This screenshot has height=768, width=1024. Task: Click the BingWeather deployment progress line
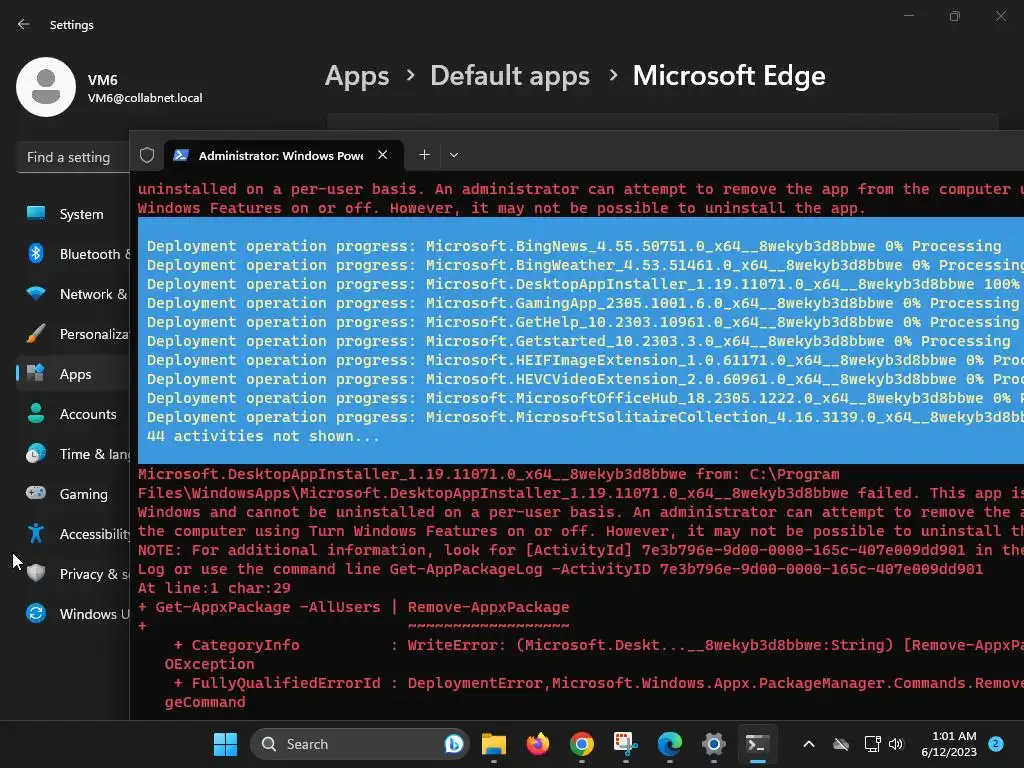(584, 265)
